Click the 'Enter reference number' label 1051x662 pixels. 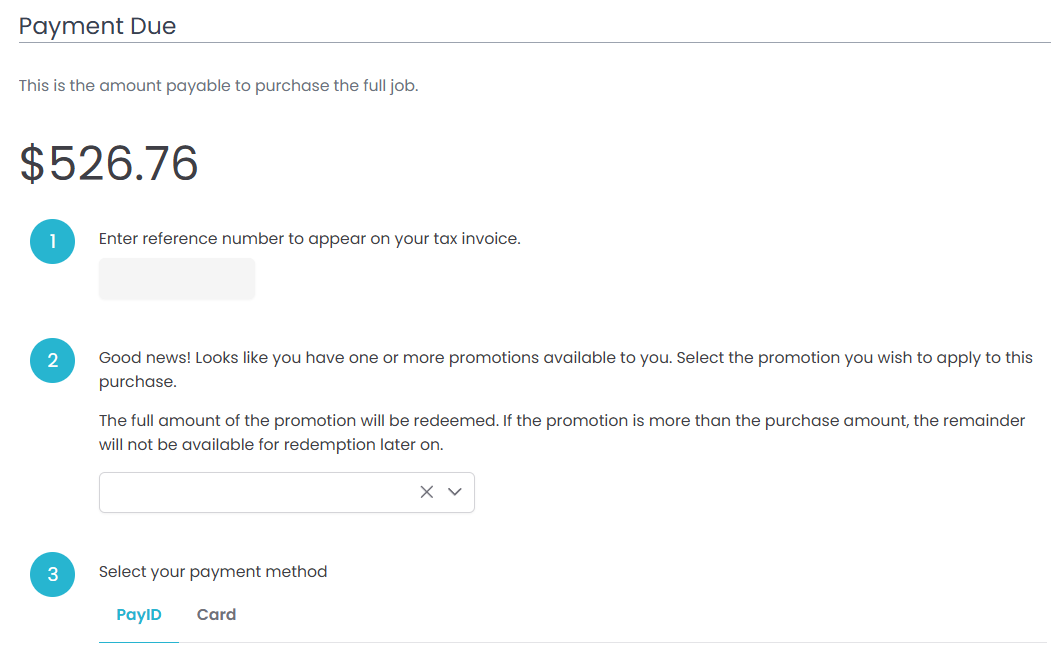(309, 239)
